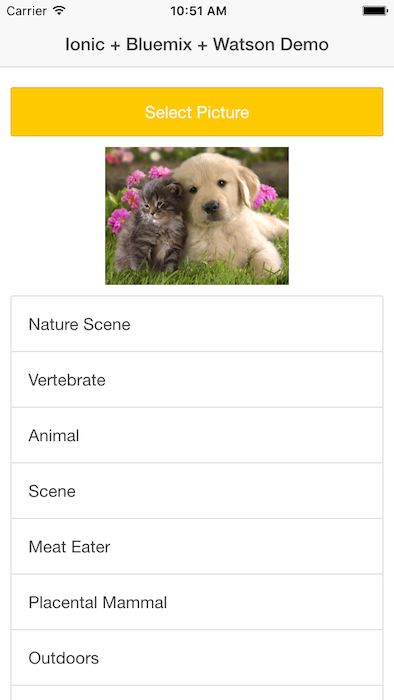
Task: Tap the Placental Mammal row
Action: point(197,602)
